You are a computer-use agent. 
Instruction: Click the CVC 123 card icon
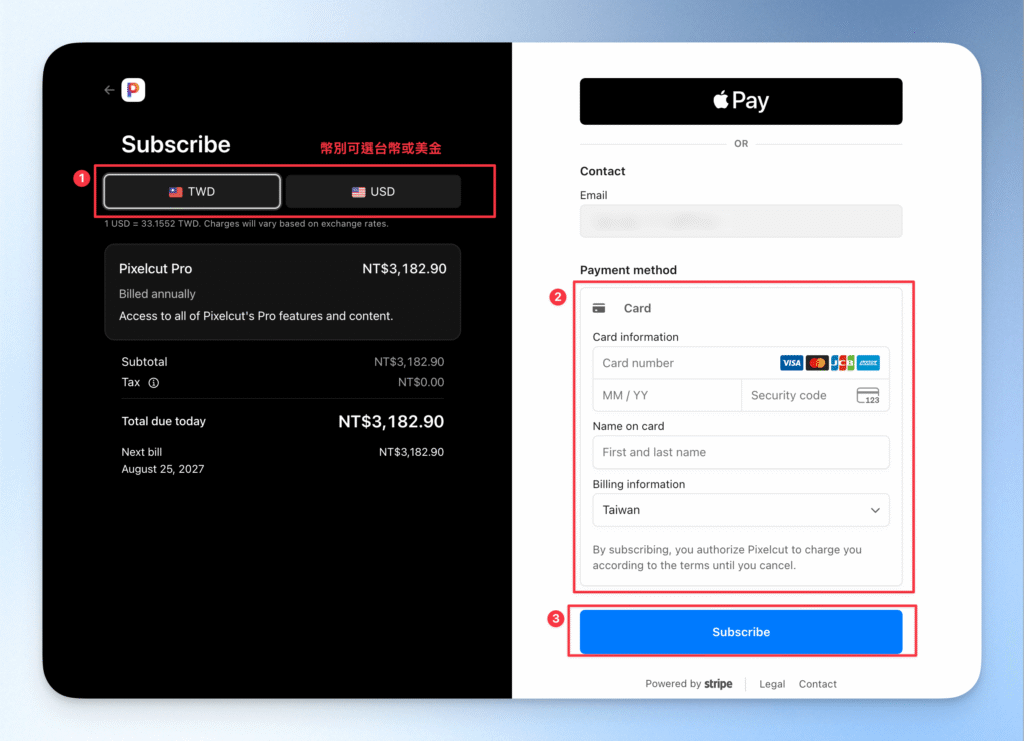[x=868, y=396]
